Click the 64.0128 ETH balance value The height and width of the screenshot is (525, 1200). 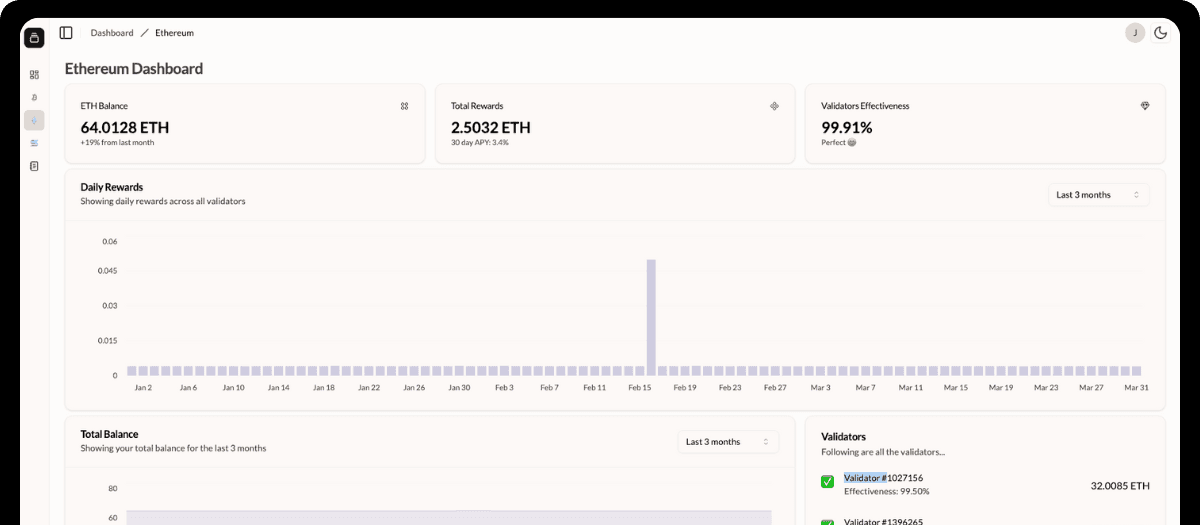tap(125, 127)
